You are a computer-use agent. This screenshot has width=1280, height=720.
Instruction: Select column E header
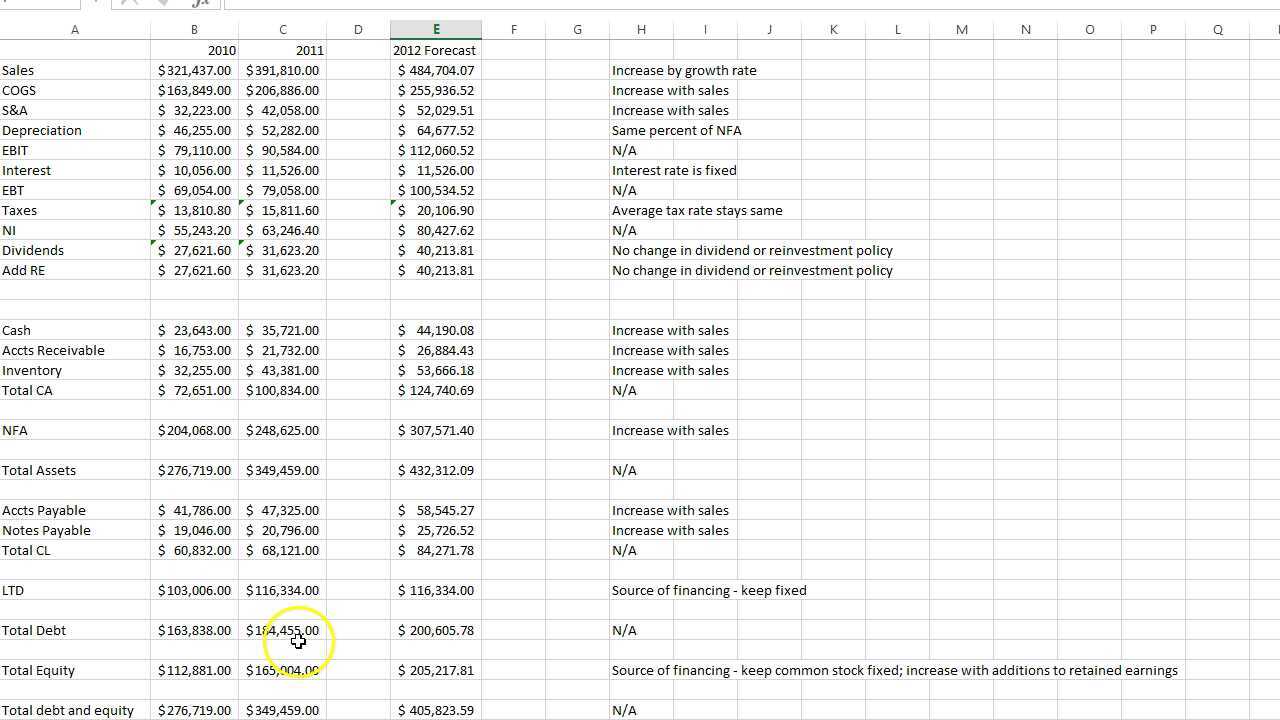click(434, 29)
